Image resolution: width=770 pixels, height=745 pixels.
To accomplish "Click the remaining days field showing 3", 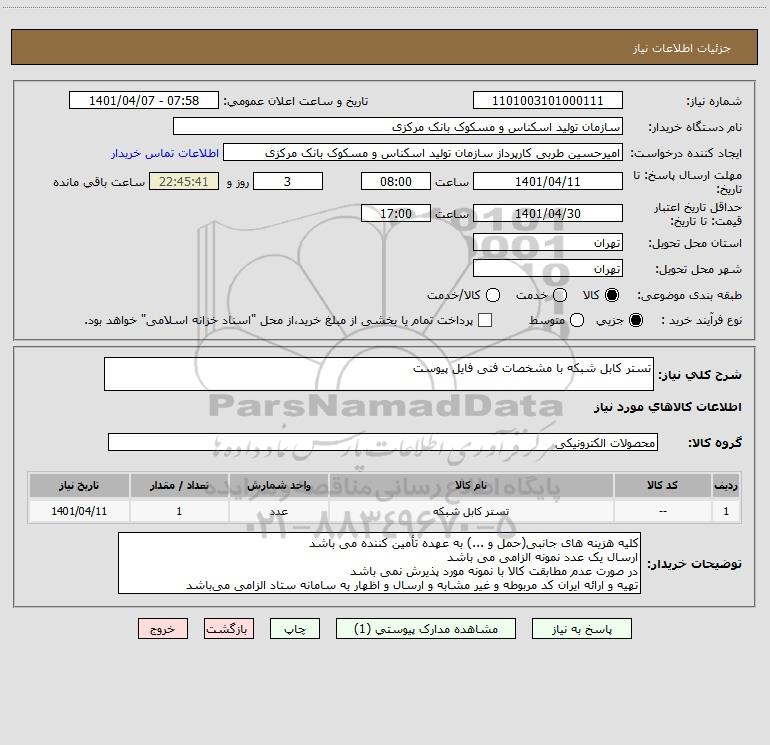I will 288,181.
